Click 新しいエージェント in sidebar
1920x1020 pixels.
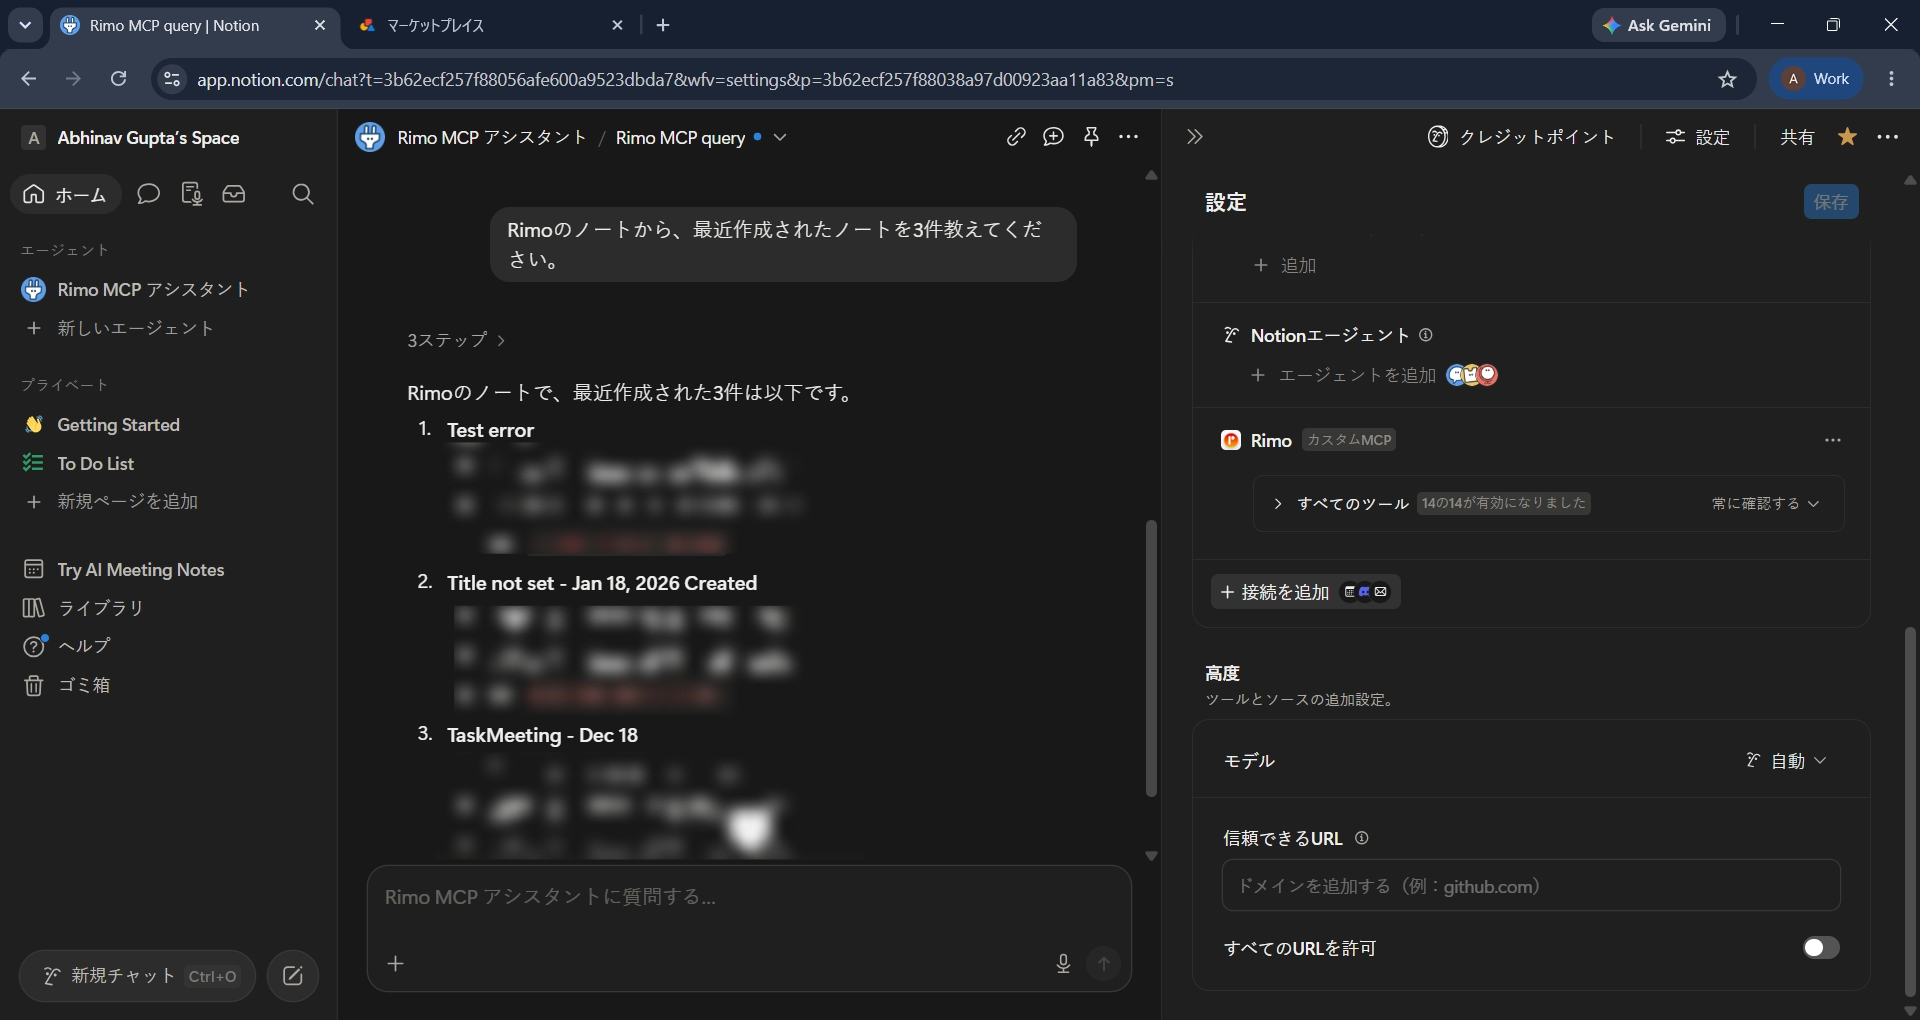[x=135, y=328]
